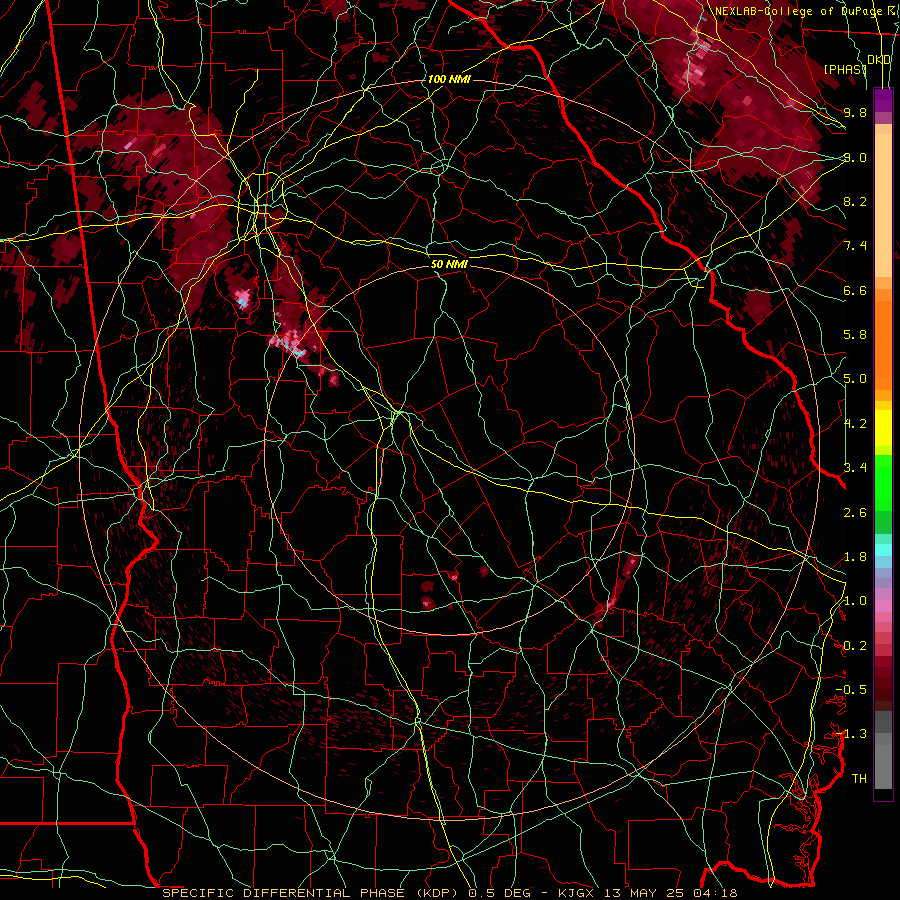Click the 5.0 value on the color scale

[x=855, y=379]
